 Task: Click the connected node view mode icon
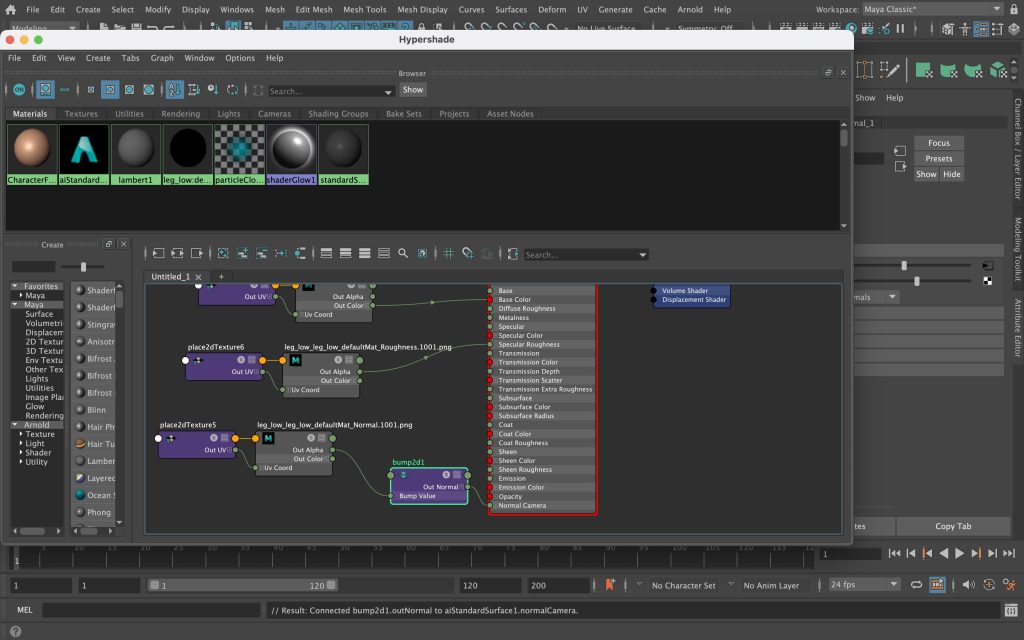pos(345,253)
